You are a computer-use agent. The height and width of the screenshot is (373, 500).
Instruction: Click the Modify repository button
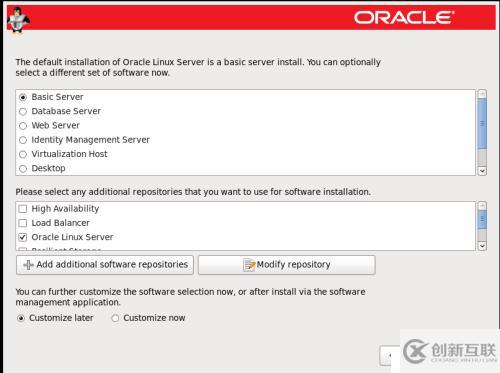[x=287, y=265]
